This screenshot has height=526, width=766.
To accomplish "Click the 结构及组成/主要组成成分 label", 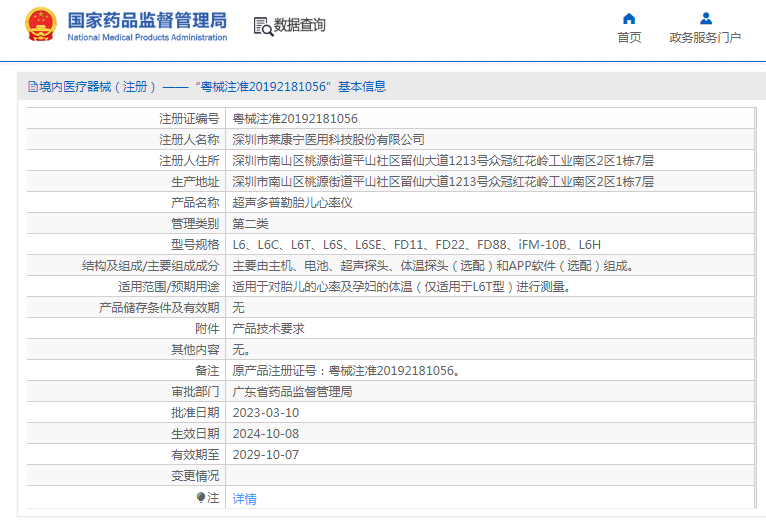I will coord(150,266).
